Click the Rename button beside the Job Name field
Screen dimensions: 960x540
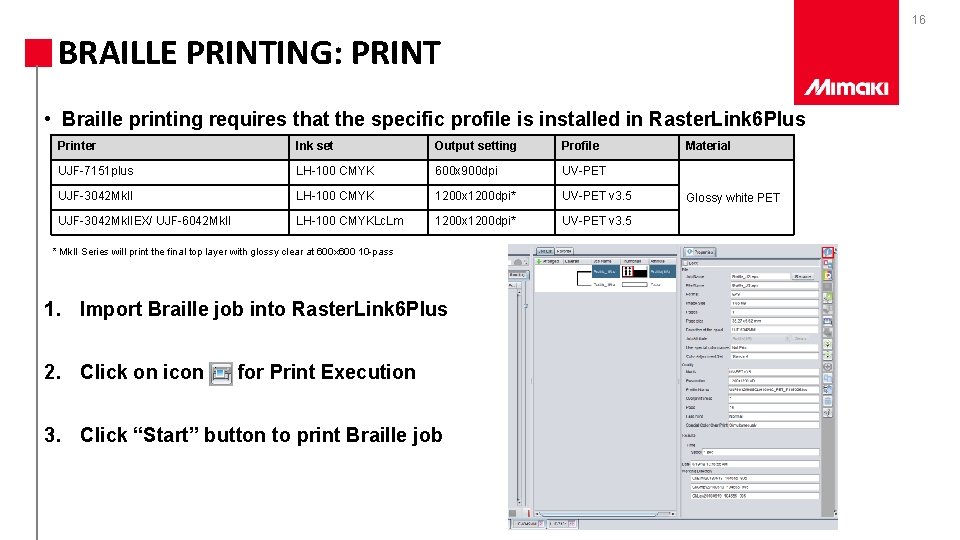(x=803, y=277)
